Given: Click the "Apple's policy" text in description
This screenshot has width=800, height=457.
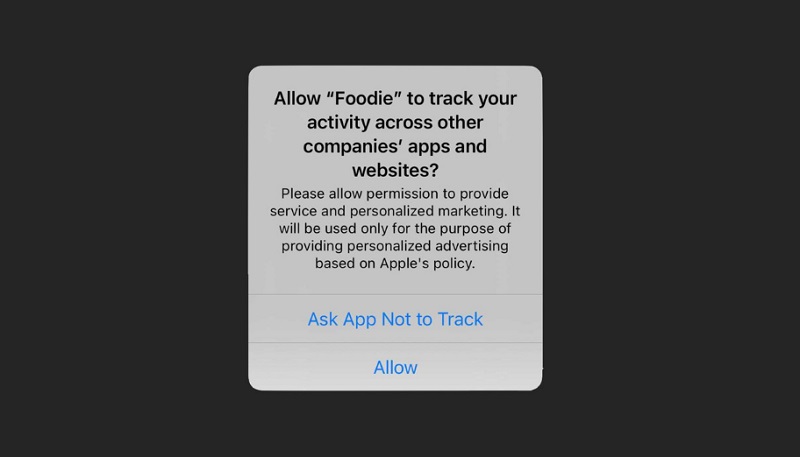Looking at the screenshot, I should 427,263.
